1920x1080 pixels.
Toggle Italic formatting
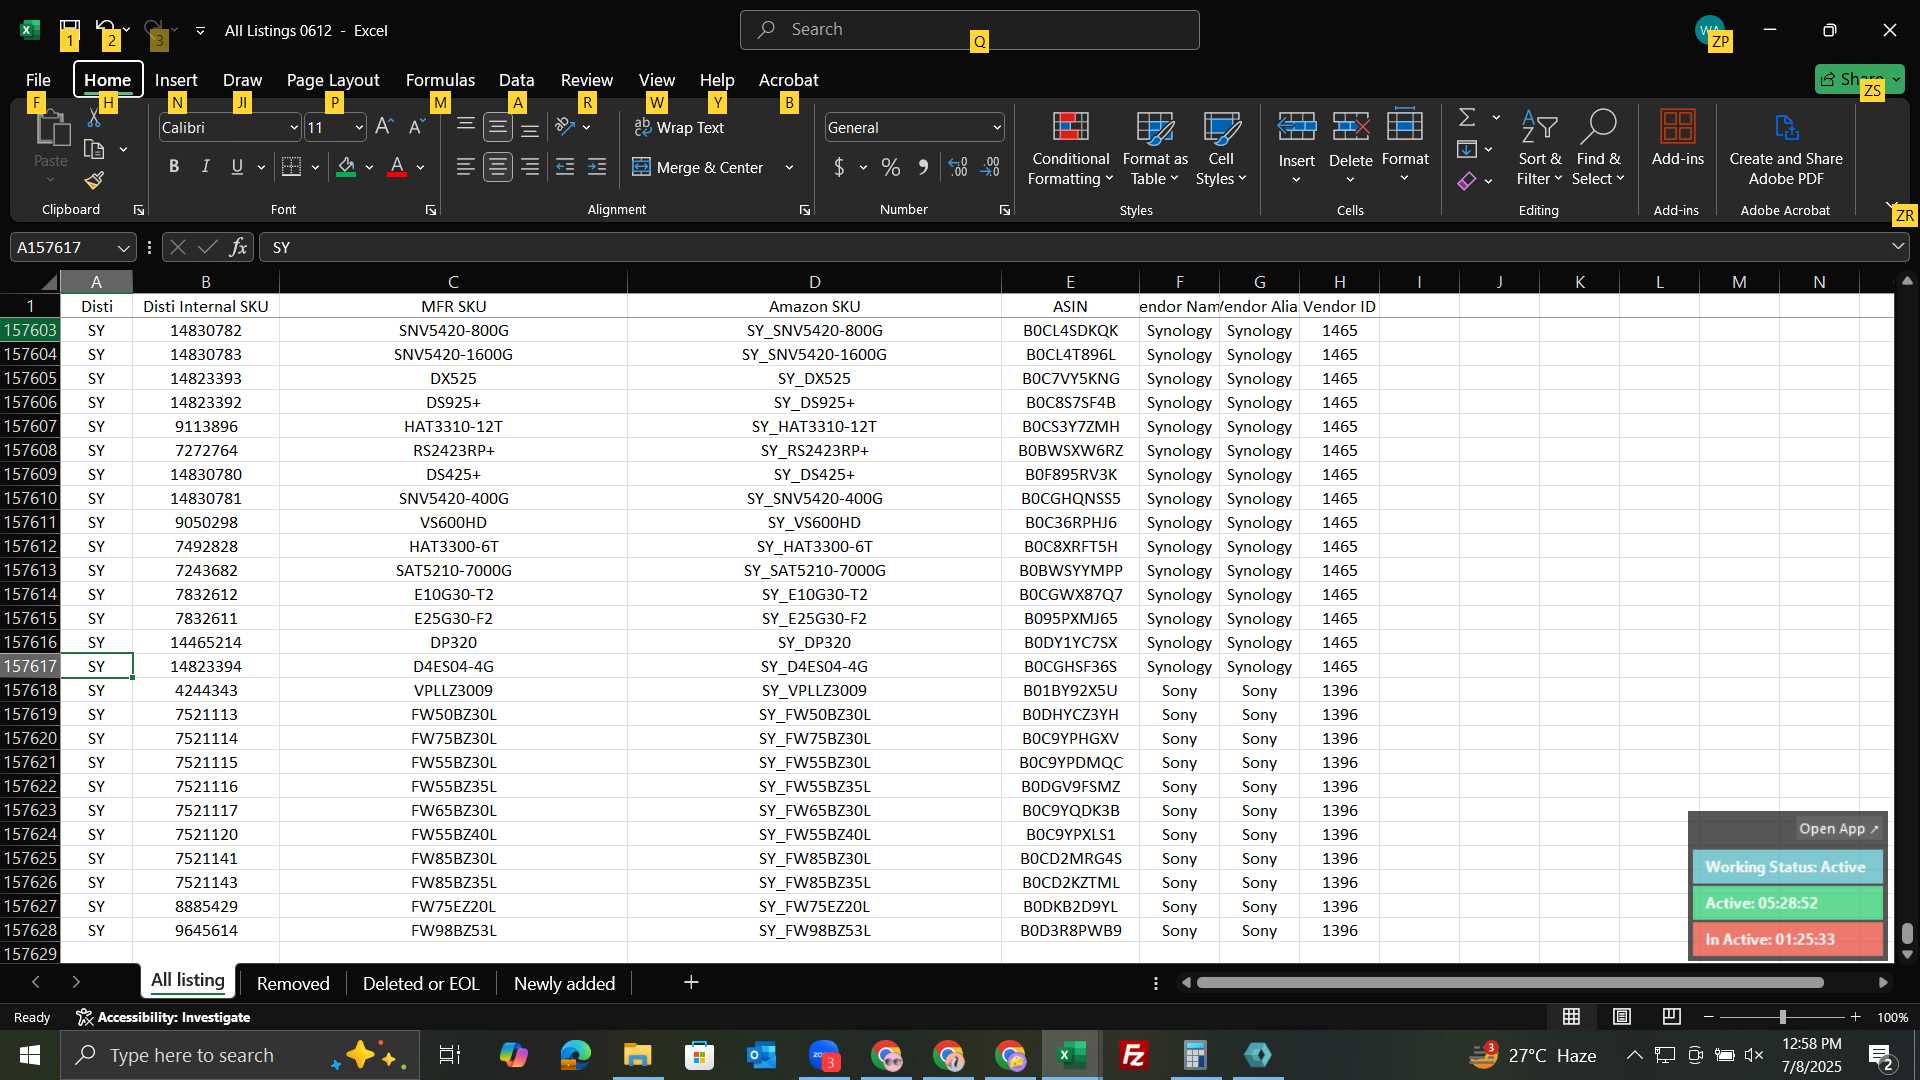click(x=206, y=167)
